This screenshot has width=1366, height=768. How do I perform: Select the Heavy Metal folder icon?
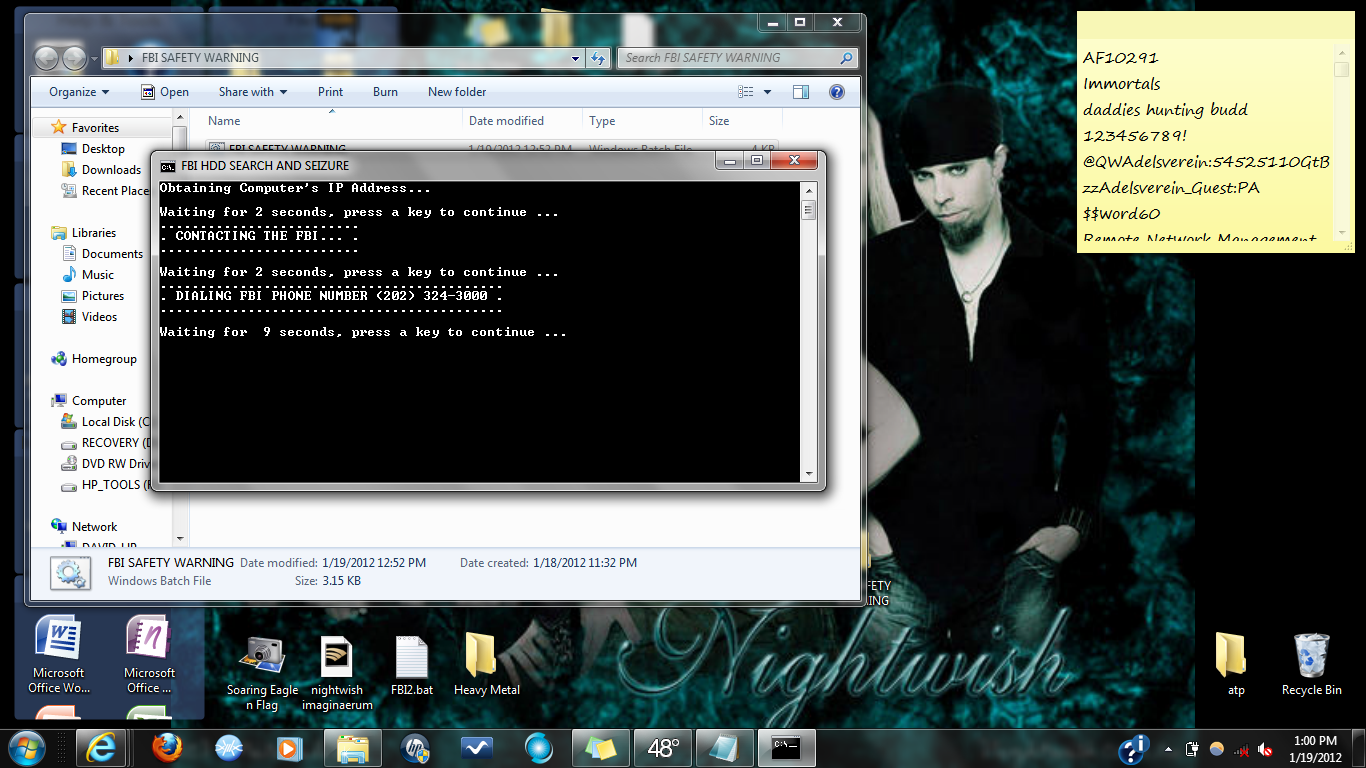pyautogui.click(x=487, y=664)
